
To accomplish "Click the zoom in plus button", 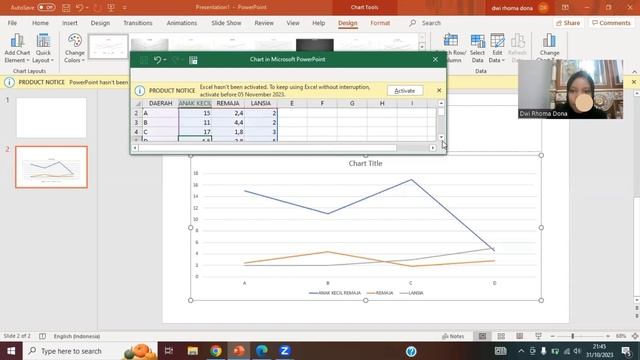I will coord(608,336).
